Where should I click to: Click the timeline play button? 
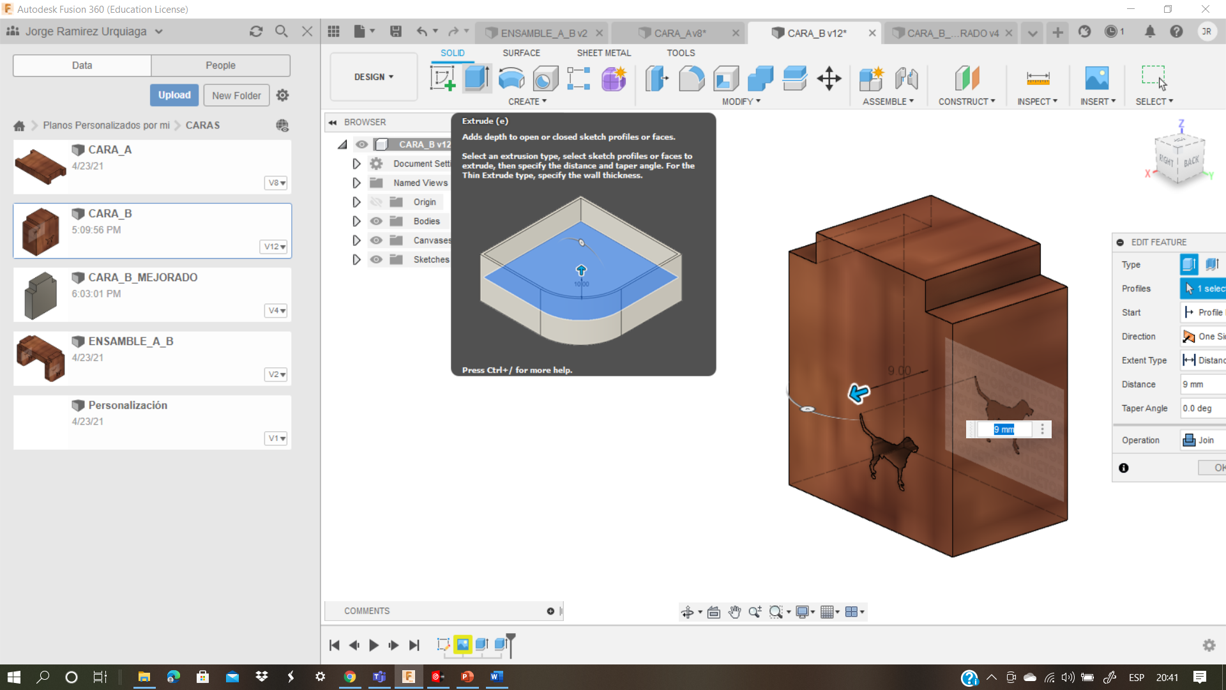tap(374, 646)
